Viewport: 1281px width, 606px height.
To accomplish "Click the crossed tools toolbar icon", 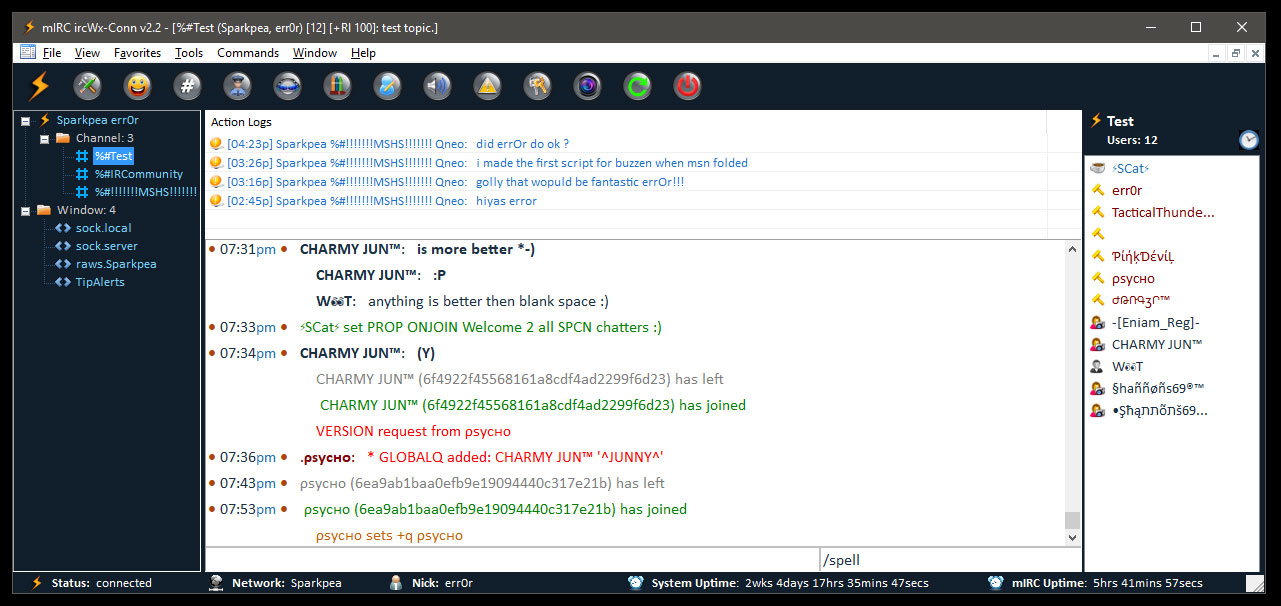I will (538, 86).
